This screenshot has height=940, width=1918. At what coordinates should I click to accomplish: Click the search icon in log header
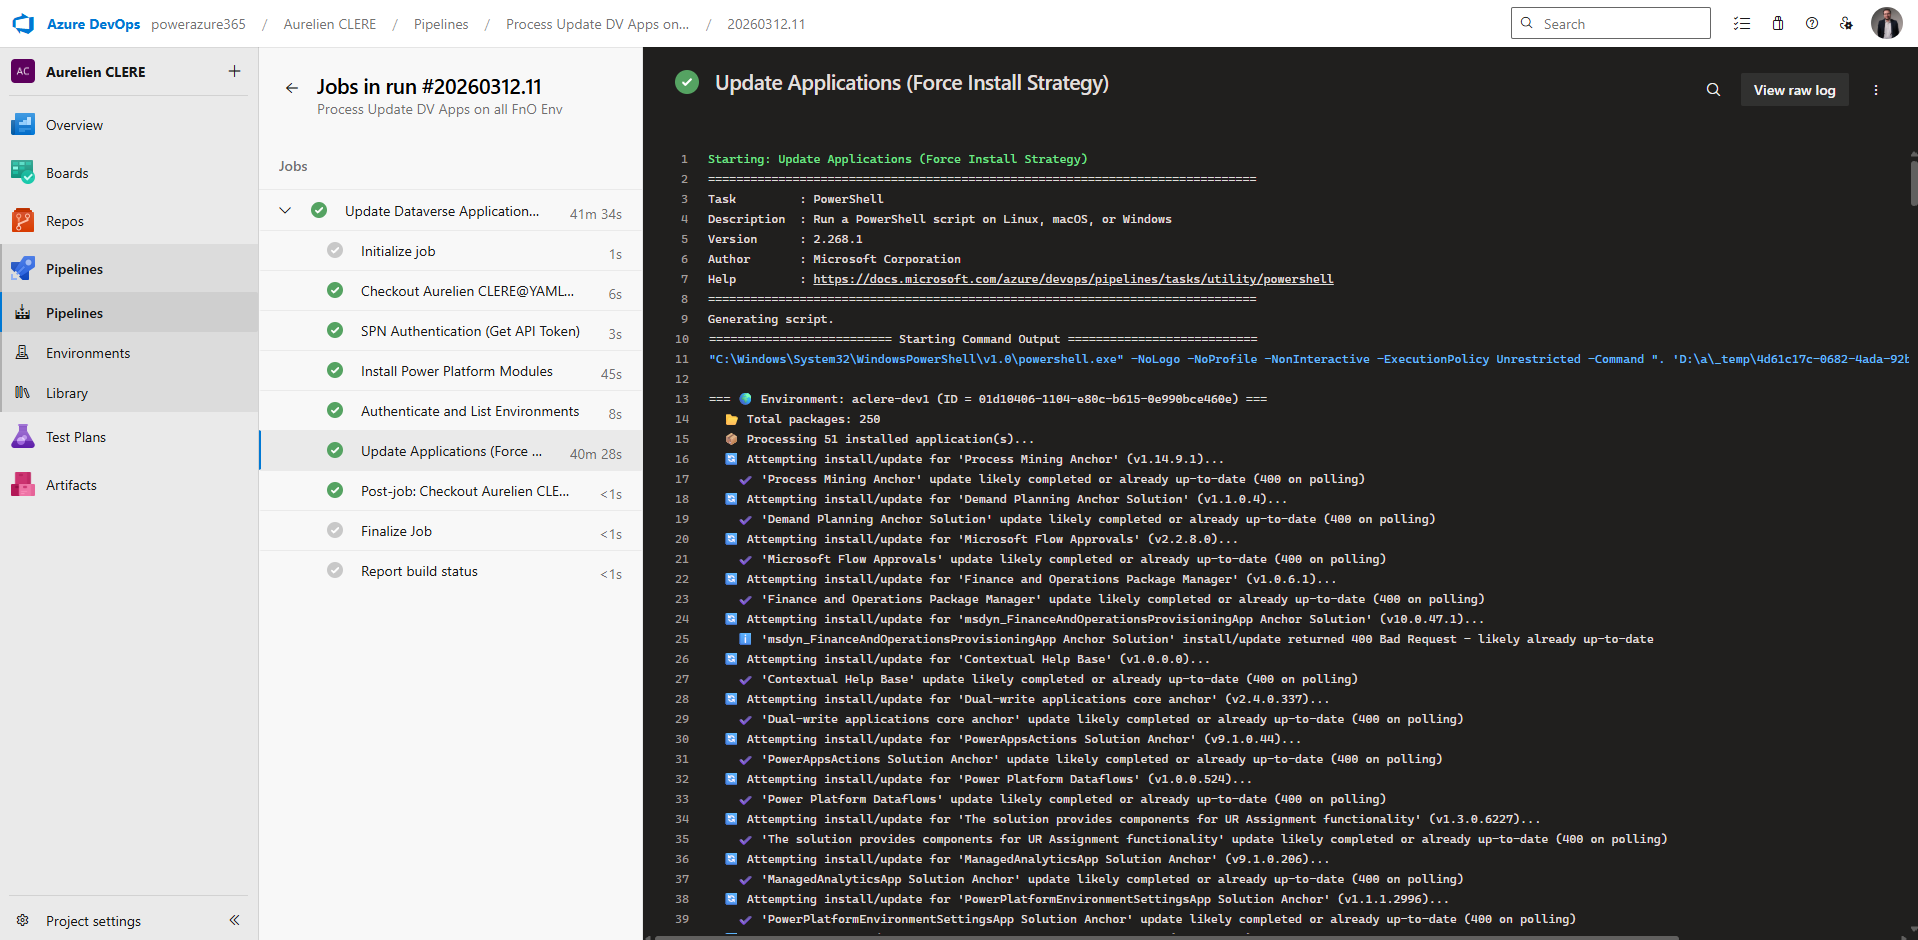click(x=1713, y=90)
